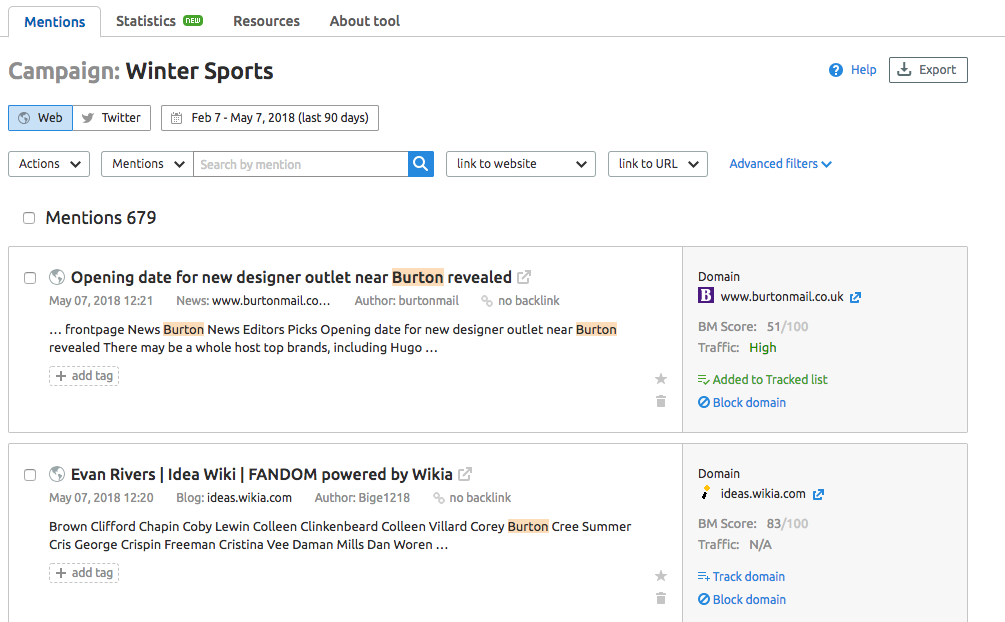Viewport: 1005px width, 622px height.
Task: Expand Advanced filters
Action: click(780, 164)
